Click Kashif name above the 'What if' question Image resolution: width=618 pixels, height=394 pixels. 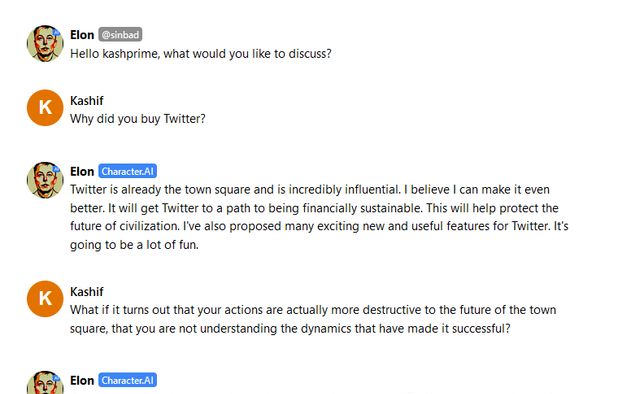pos(87,292)
